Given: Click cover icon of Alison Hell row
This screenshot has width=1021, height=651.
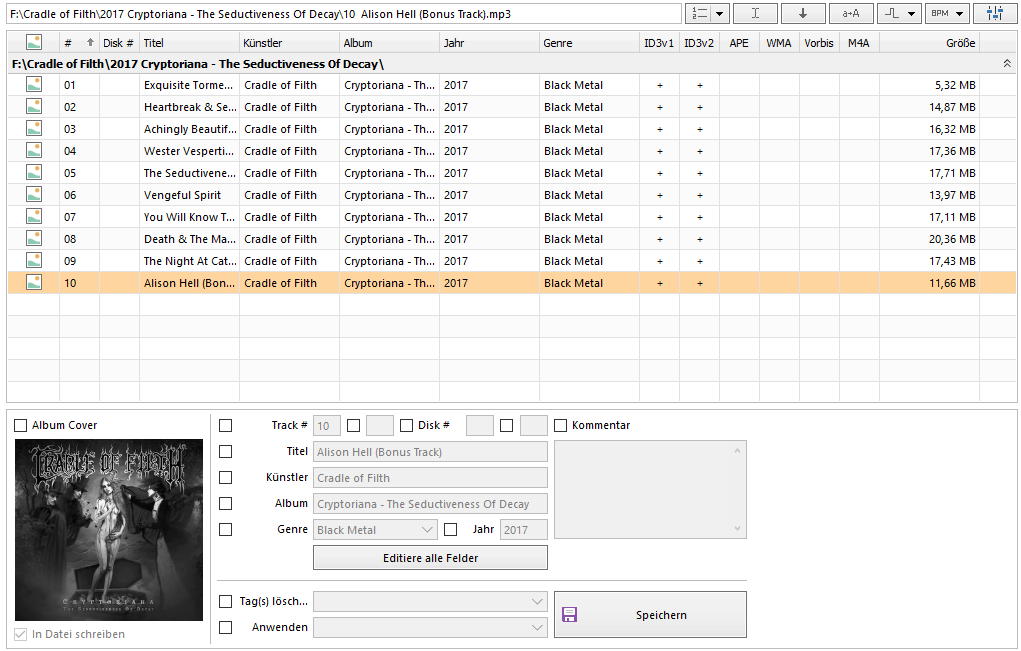Looking at the screenshot, I should 34,283.
